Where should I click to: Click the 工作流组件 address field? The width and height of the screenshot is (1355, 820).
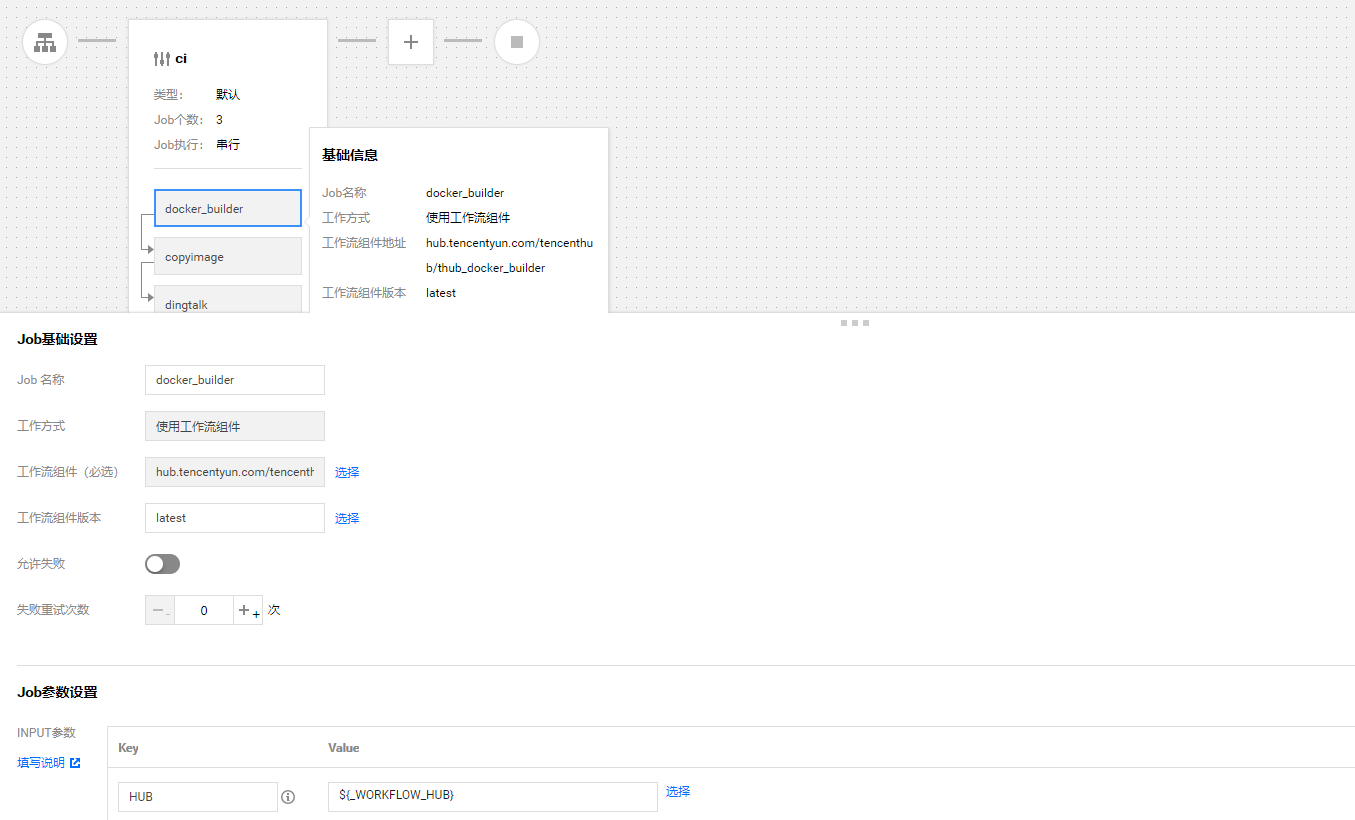pos(235,472)
